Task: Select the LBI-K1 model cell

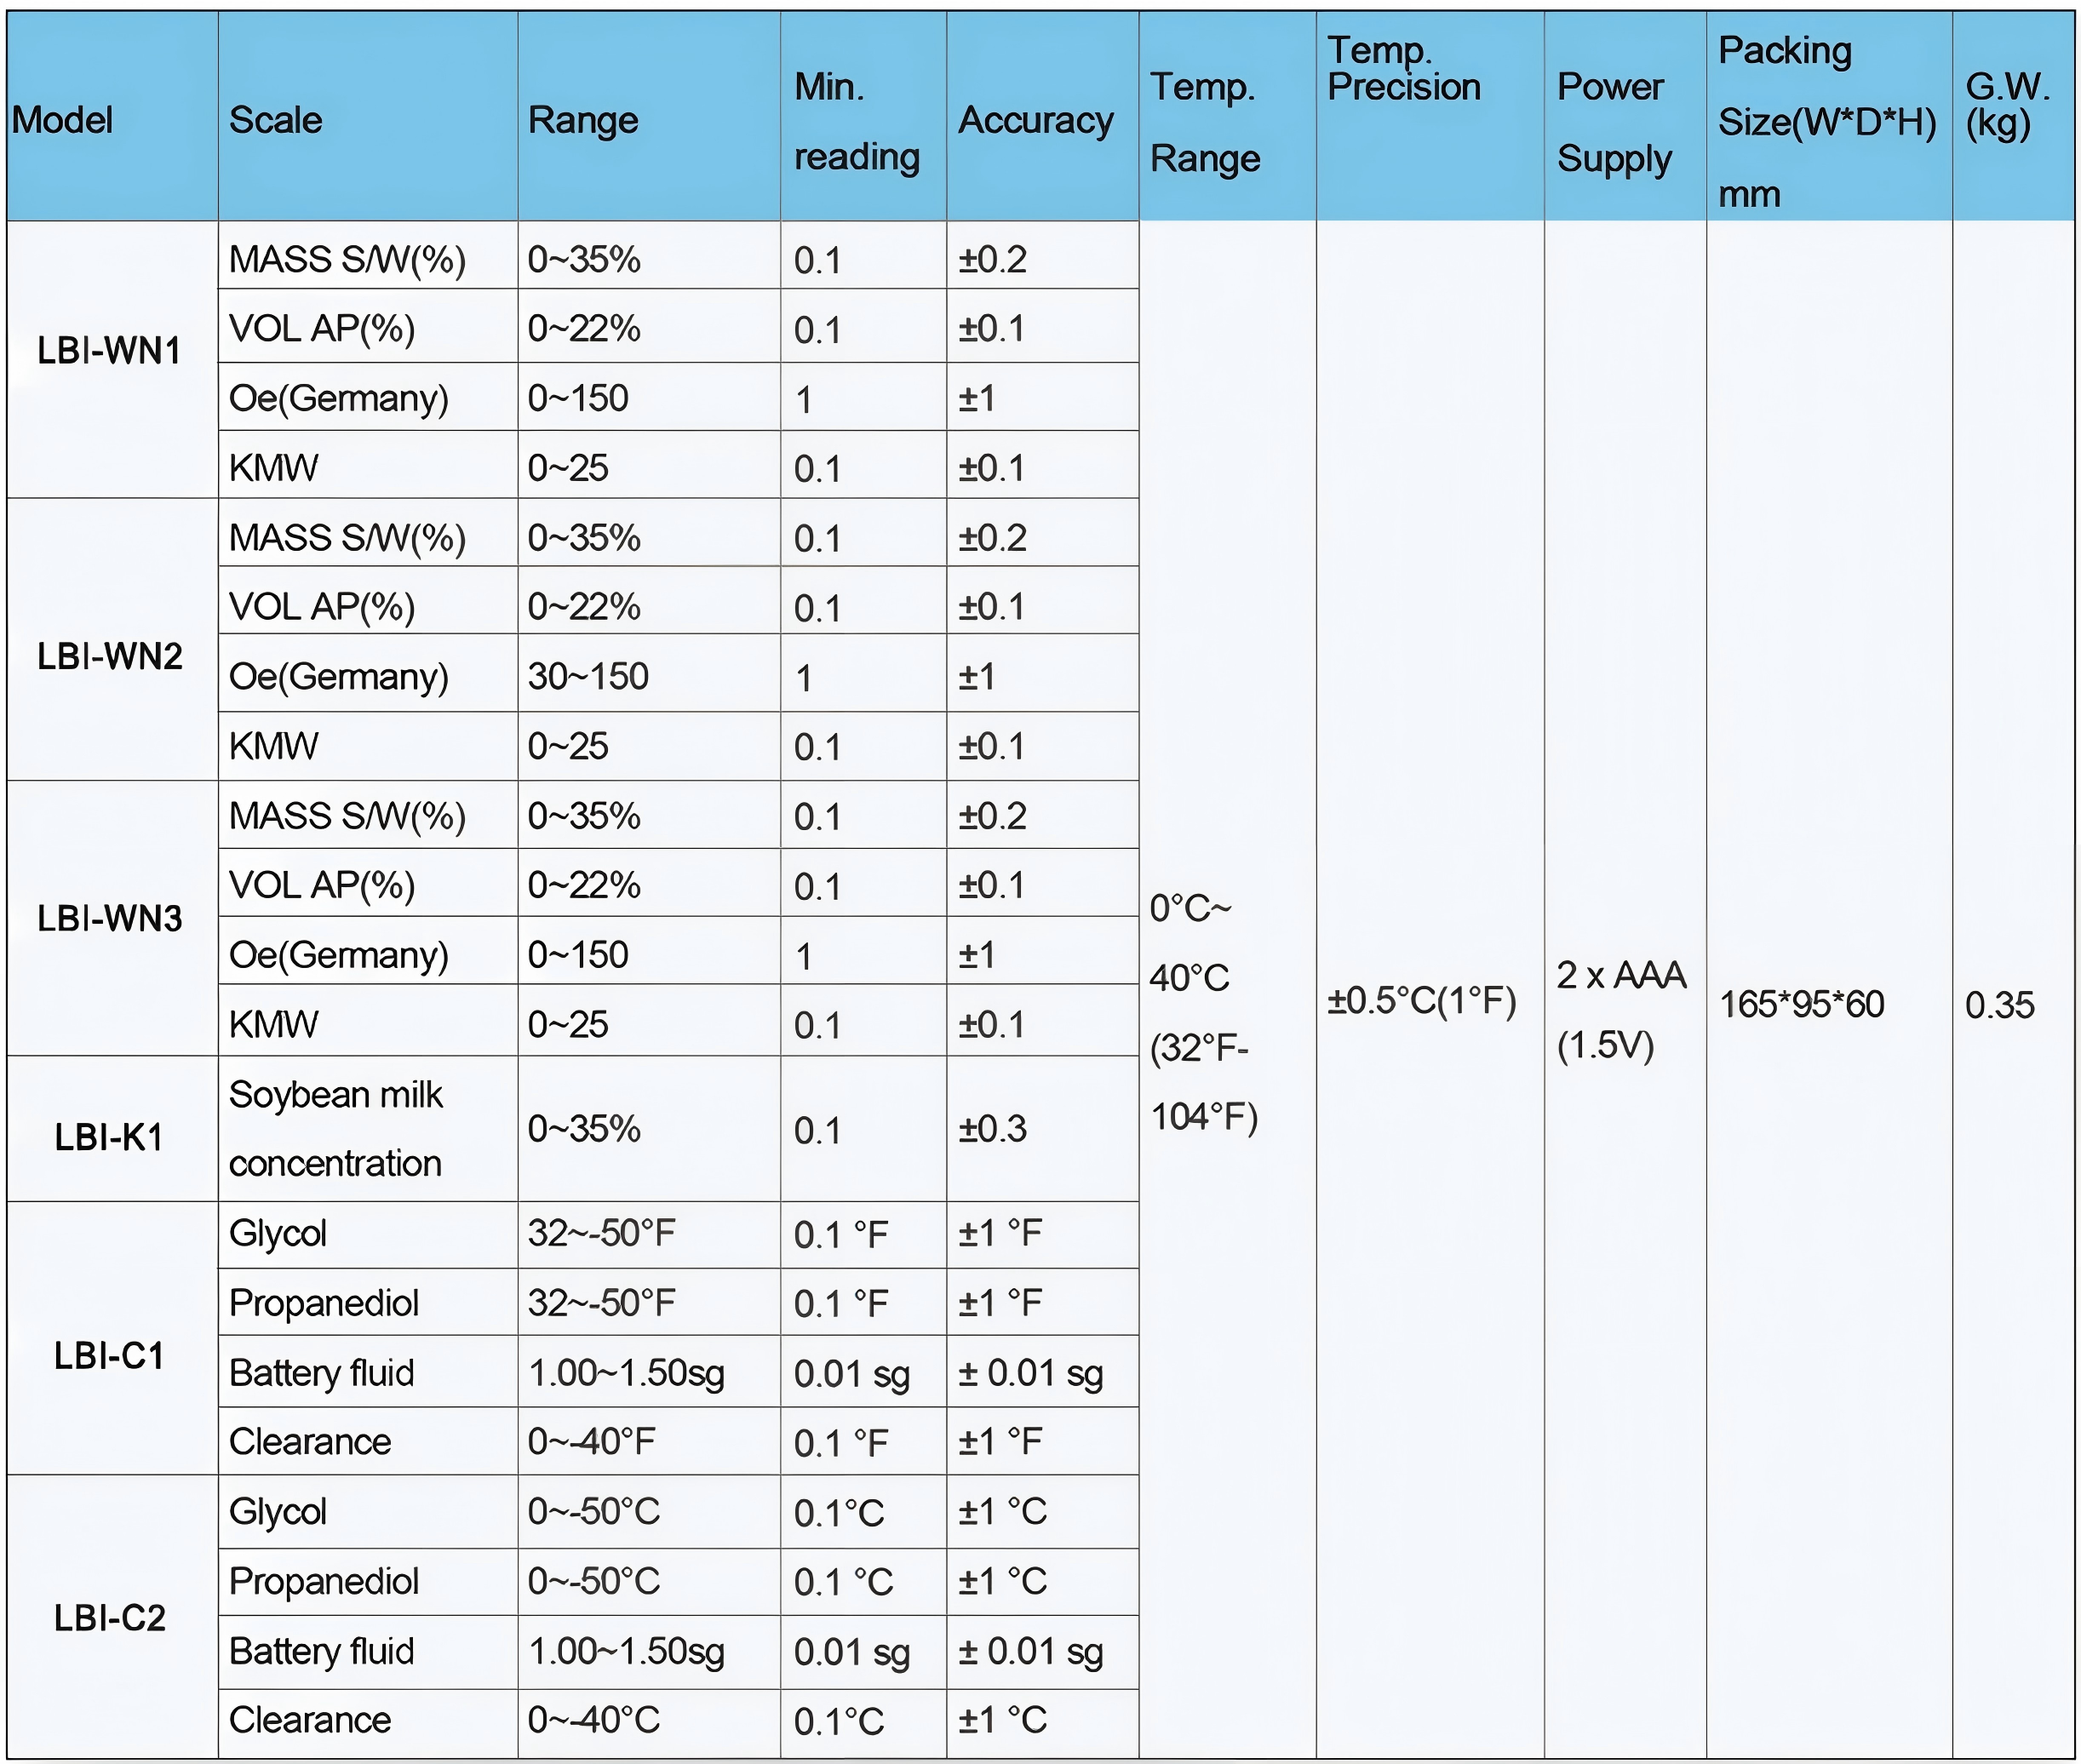Action: 109,1137
